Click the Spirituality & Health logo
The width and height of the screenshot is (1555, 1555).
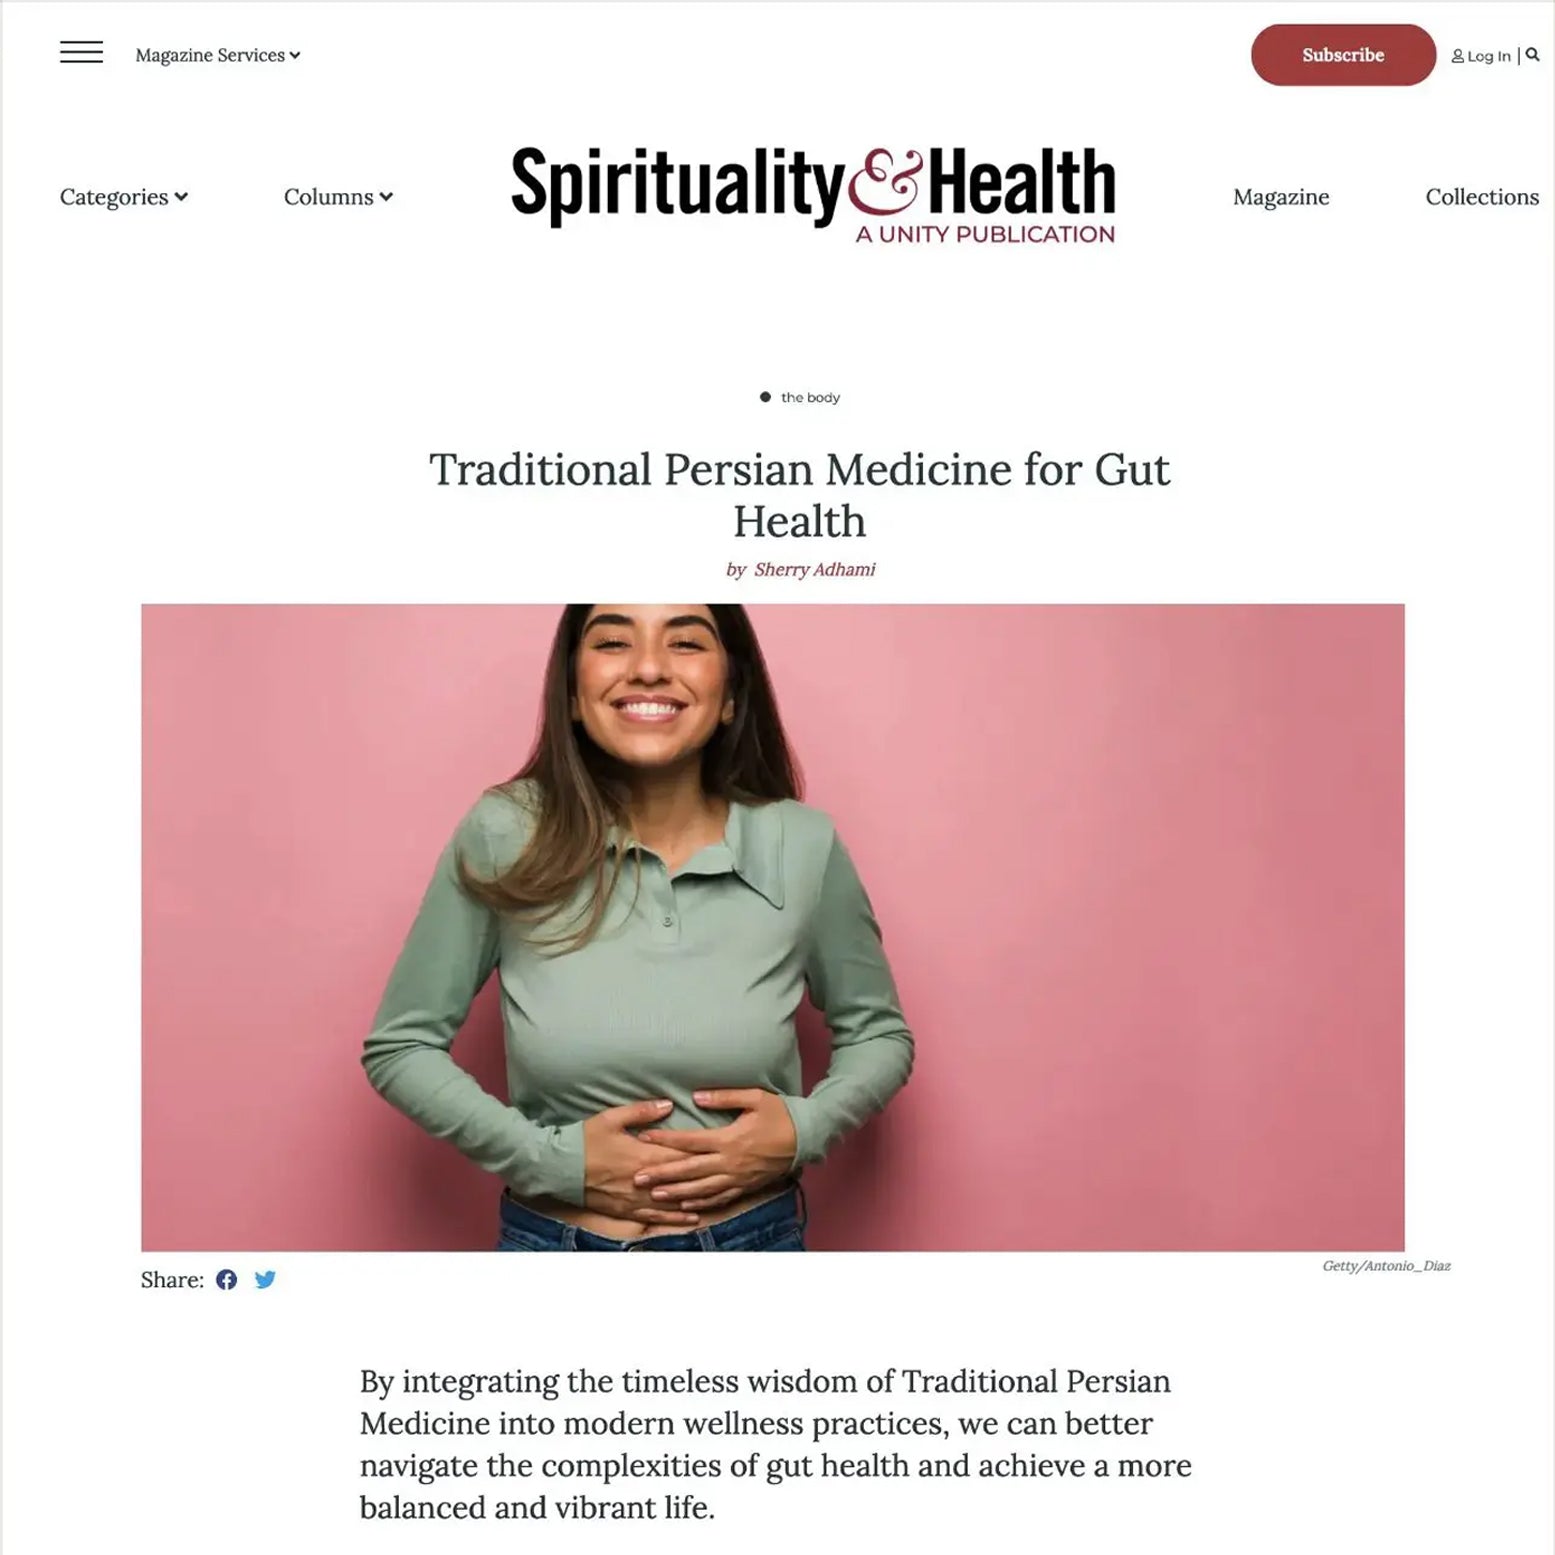[x=813, y=195]
